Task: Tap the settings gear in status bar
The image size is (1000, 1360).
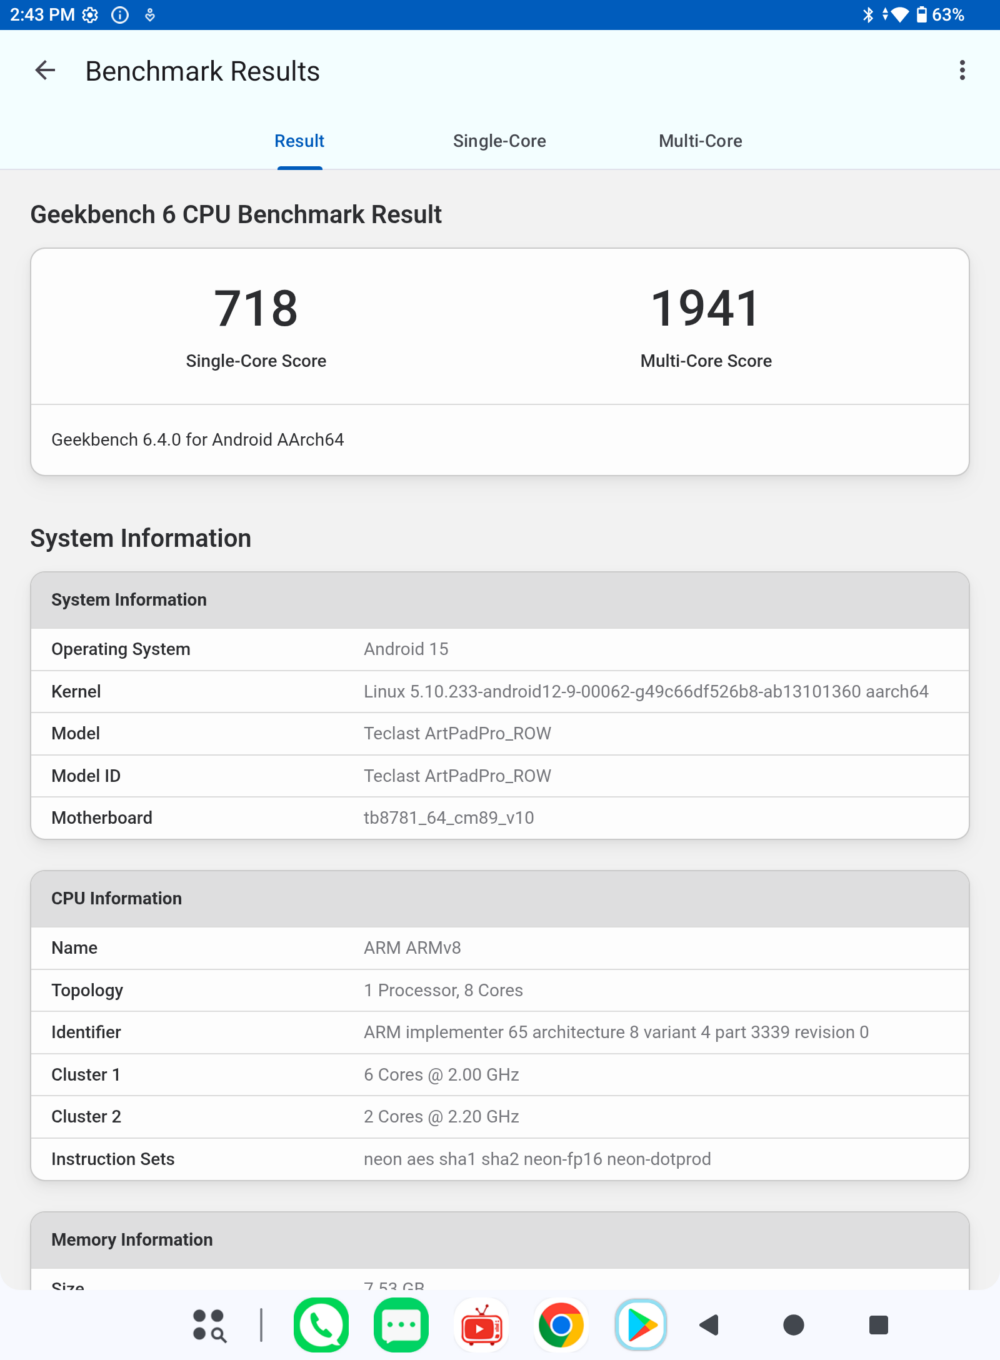Action: click(x=91, y=15)
